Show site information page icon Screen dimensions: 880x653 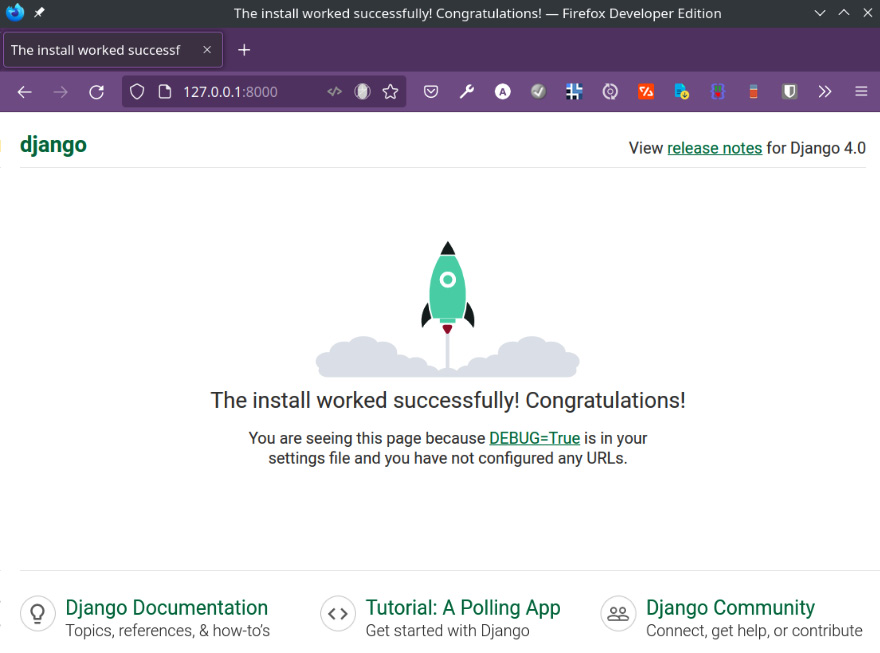point(164,91)
